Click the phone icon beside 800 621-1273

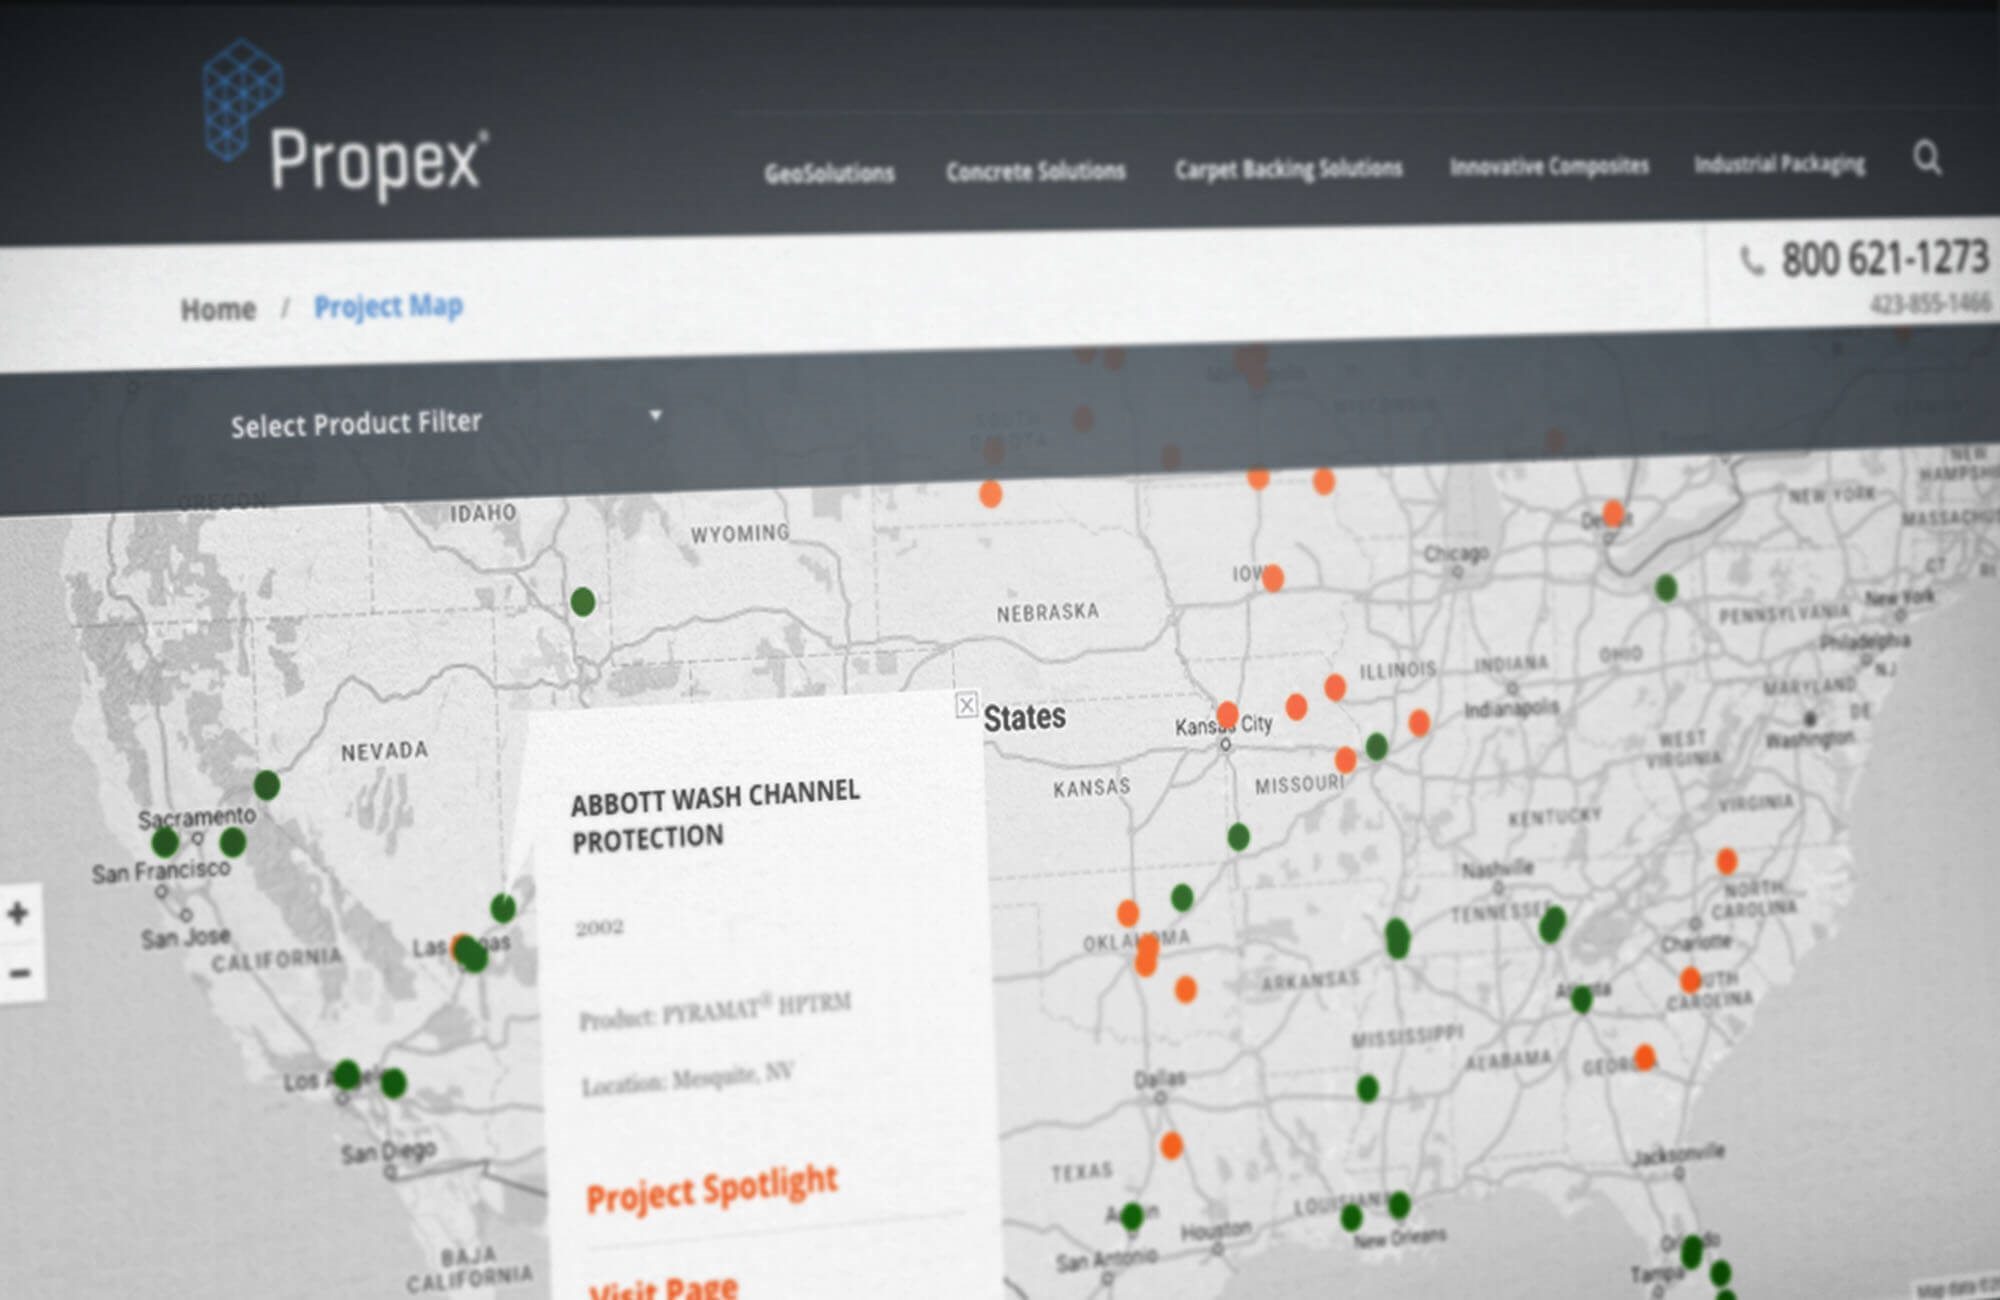[1751, 261]
